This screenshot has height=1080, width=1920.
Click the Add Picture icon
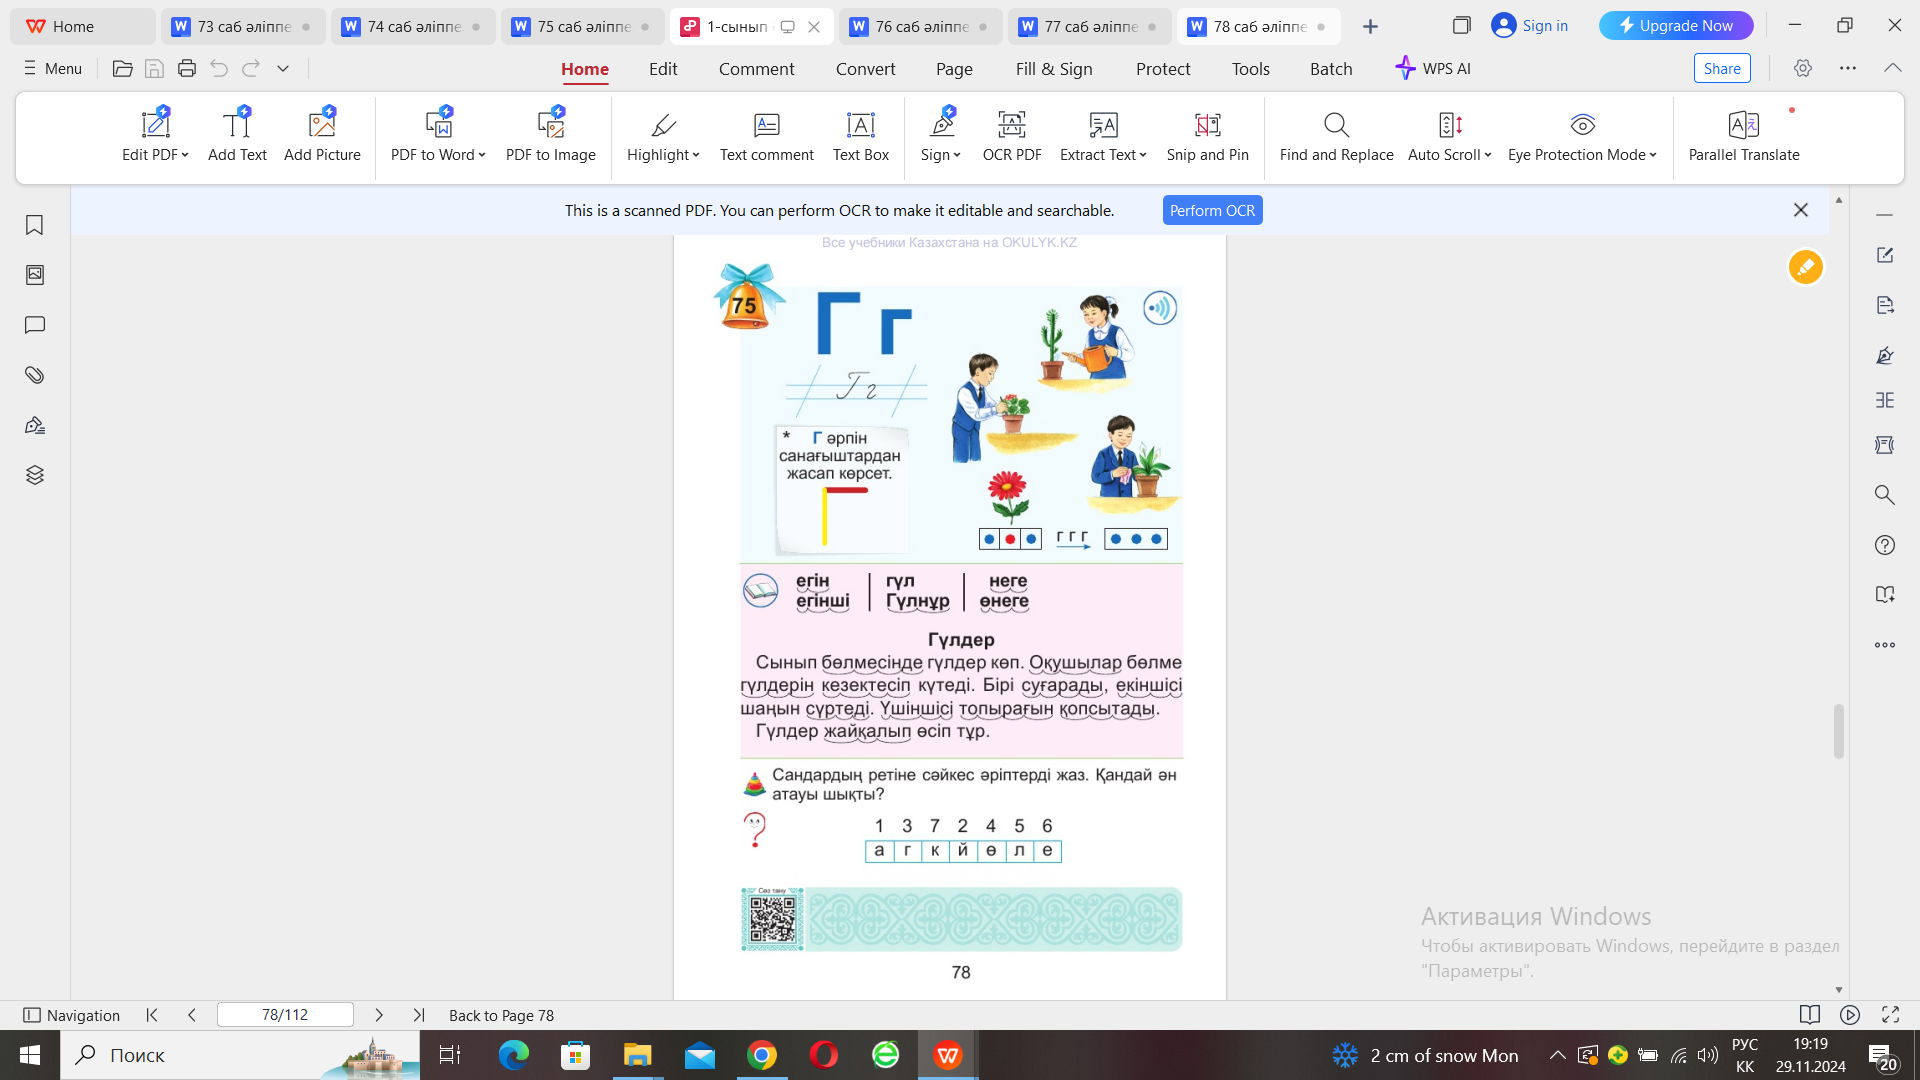tap(322, 125)
